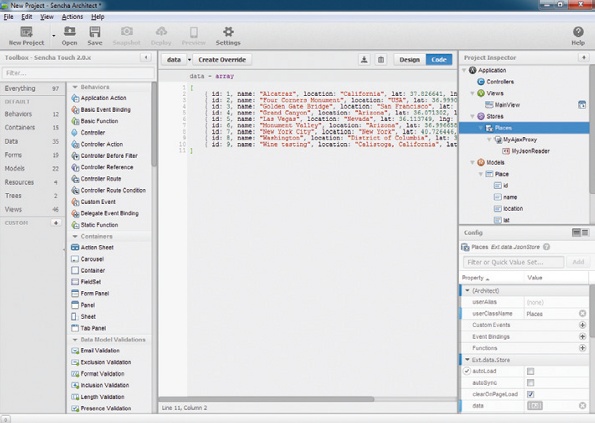Sort config list by Property header
Viewport: 595px width, 423px height.
click(x=492, y=278)
